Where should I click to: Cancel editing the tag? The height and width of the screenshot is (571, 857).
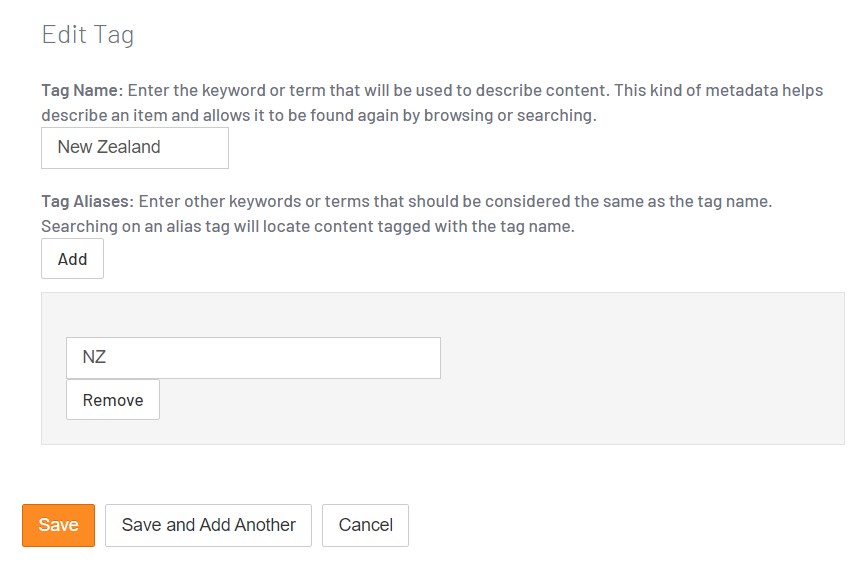click(x=365, y=525)
